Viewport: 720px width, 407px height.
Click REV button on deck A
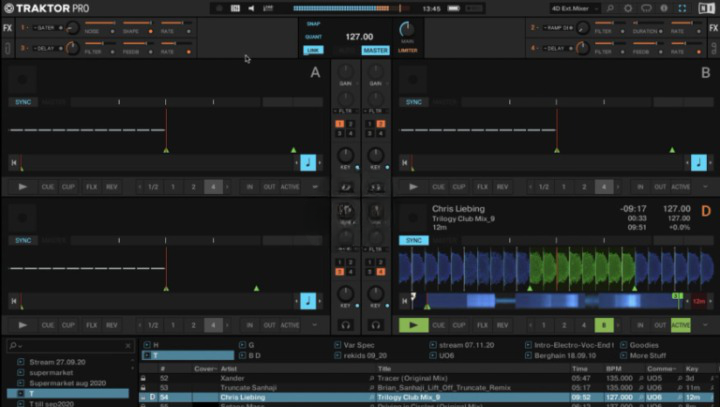pyautogui.click(x=112, y=187)
